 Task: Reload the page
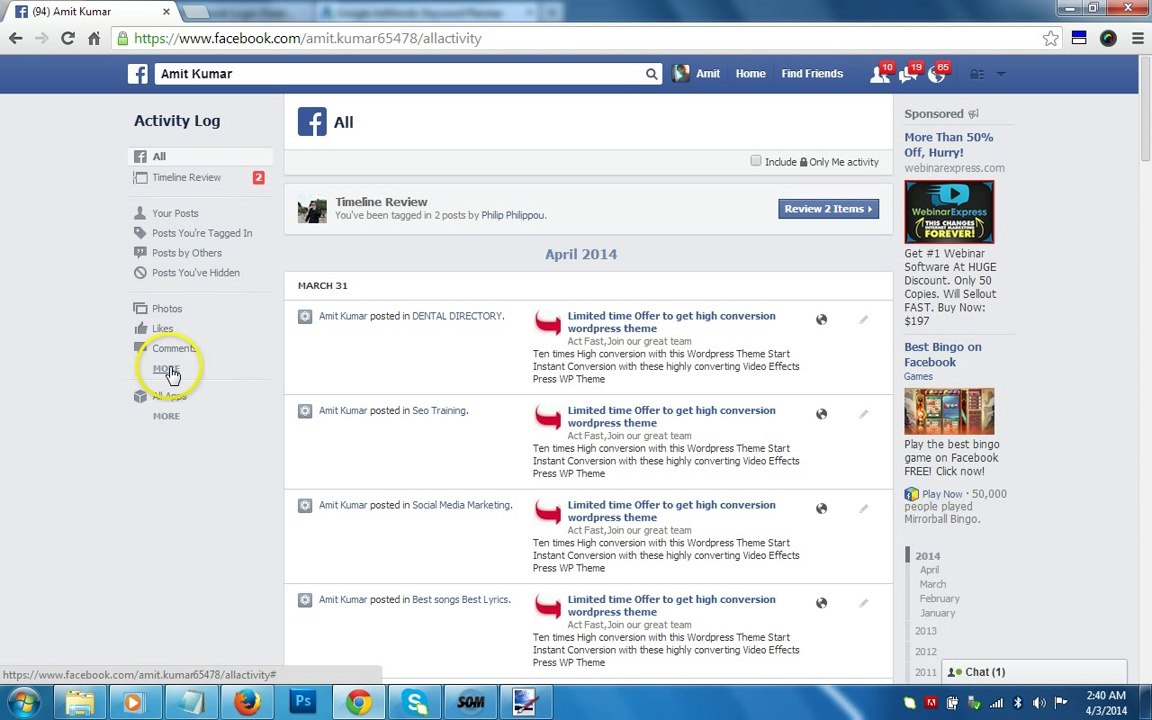point(68,38)
